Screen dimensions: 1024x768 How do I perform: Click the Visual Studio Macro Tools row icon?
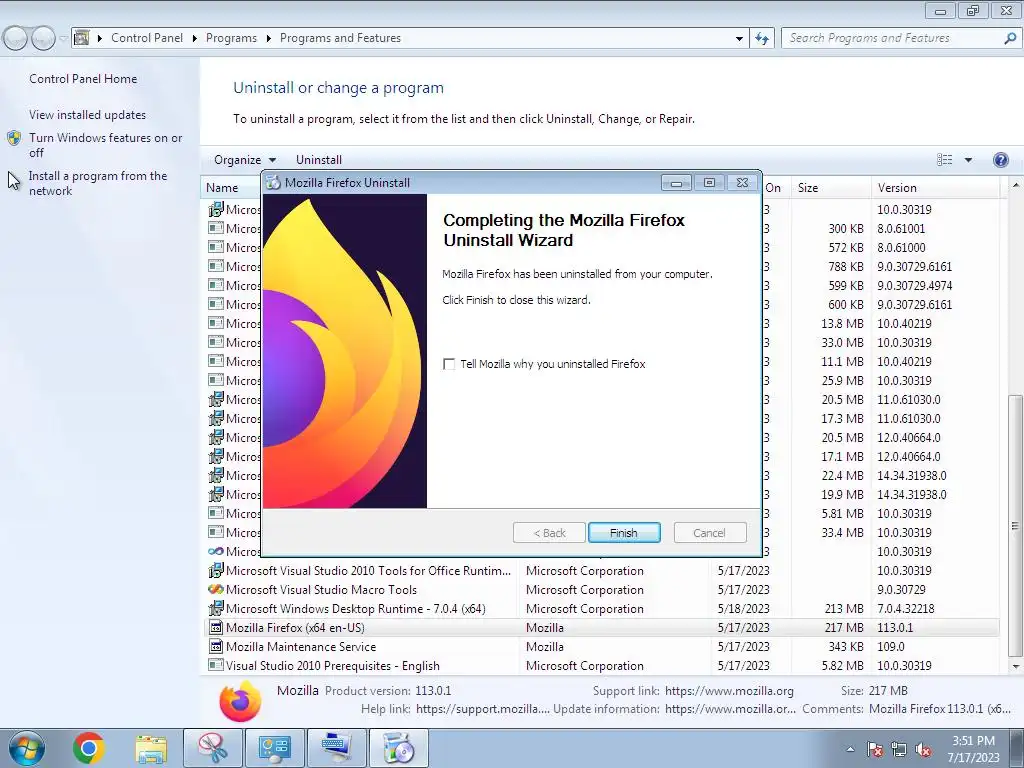216,590
